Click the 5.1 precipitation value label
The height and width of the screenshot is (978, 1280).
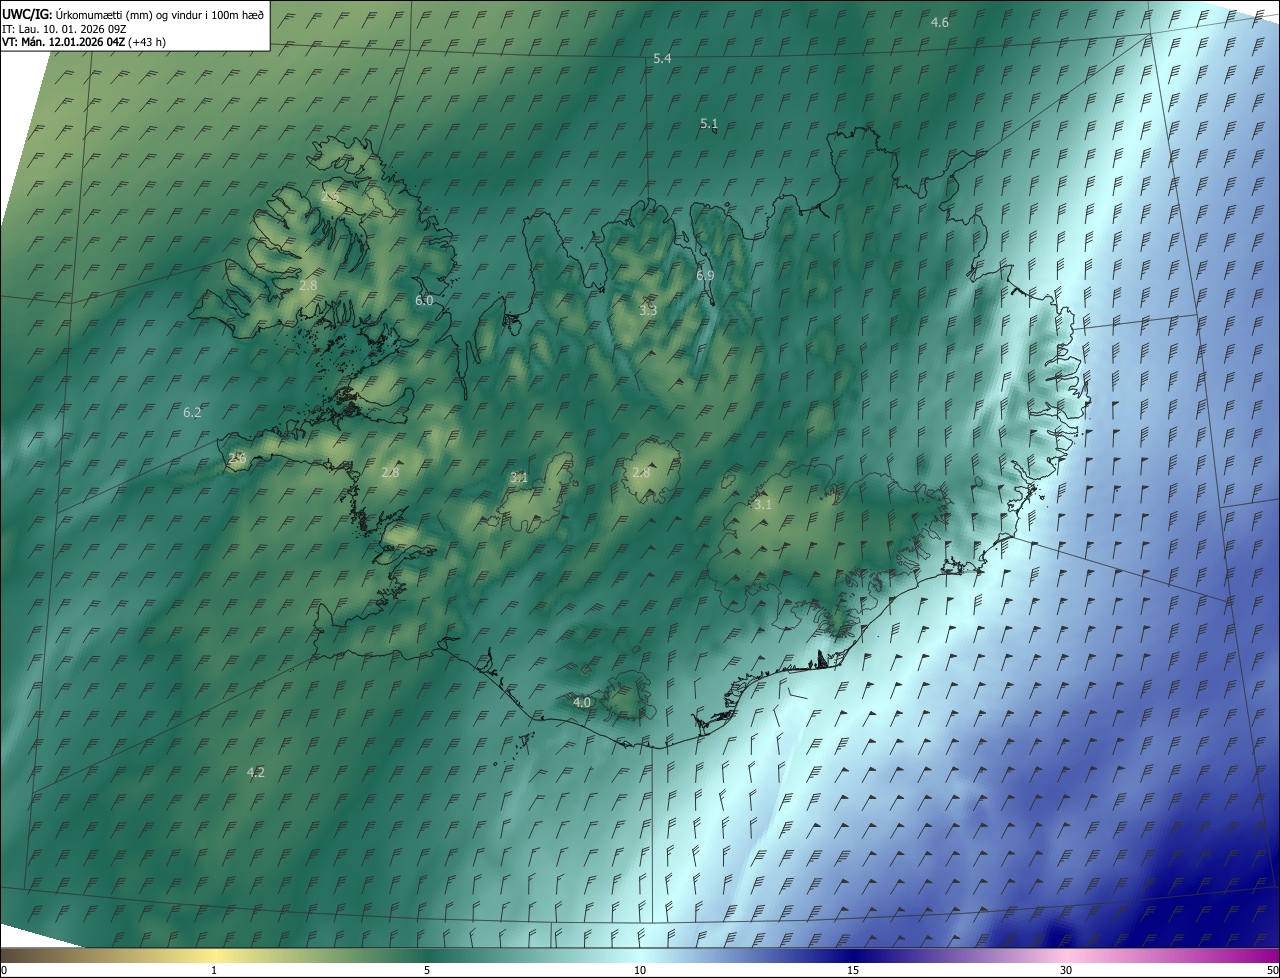point(709,124)
